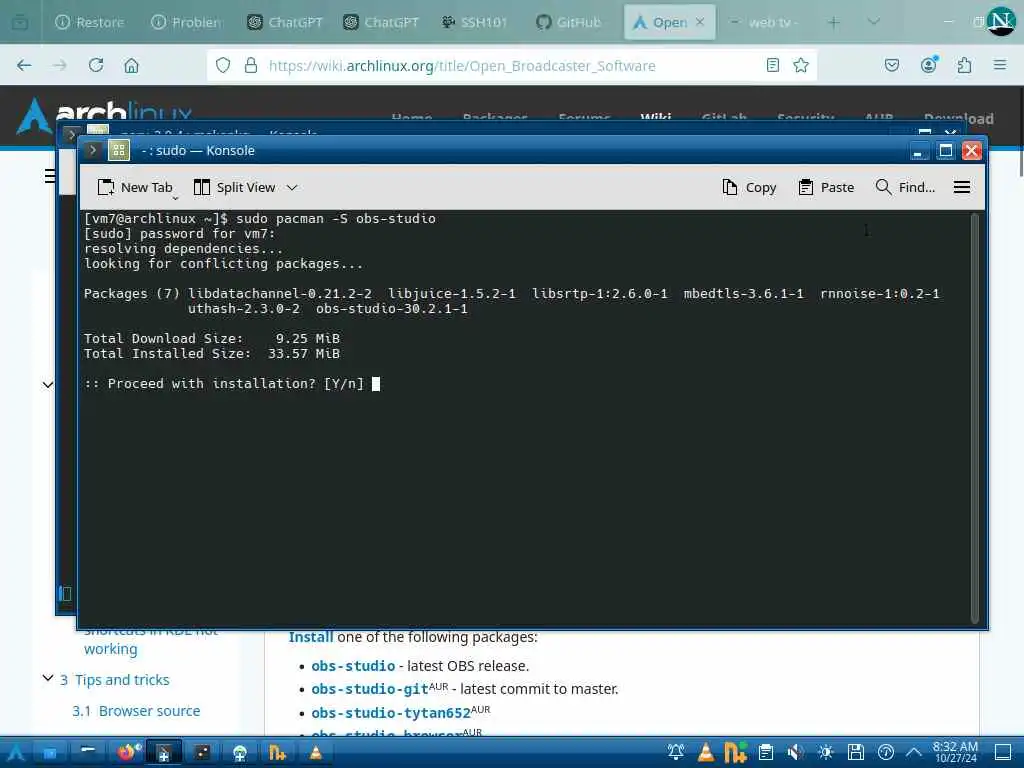This screenshot has height=768, width=1024.
Task: Toggle the sidebar chevron beside the Konsole window
Action: click(x=48, y=385)
